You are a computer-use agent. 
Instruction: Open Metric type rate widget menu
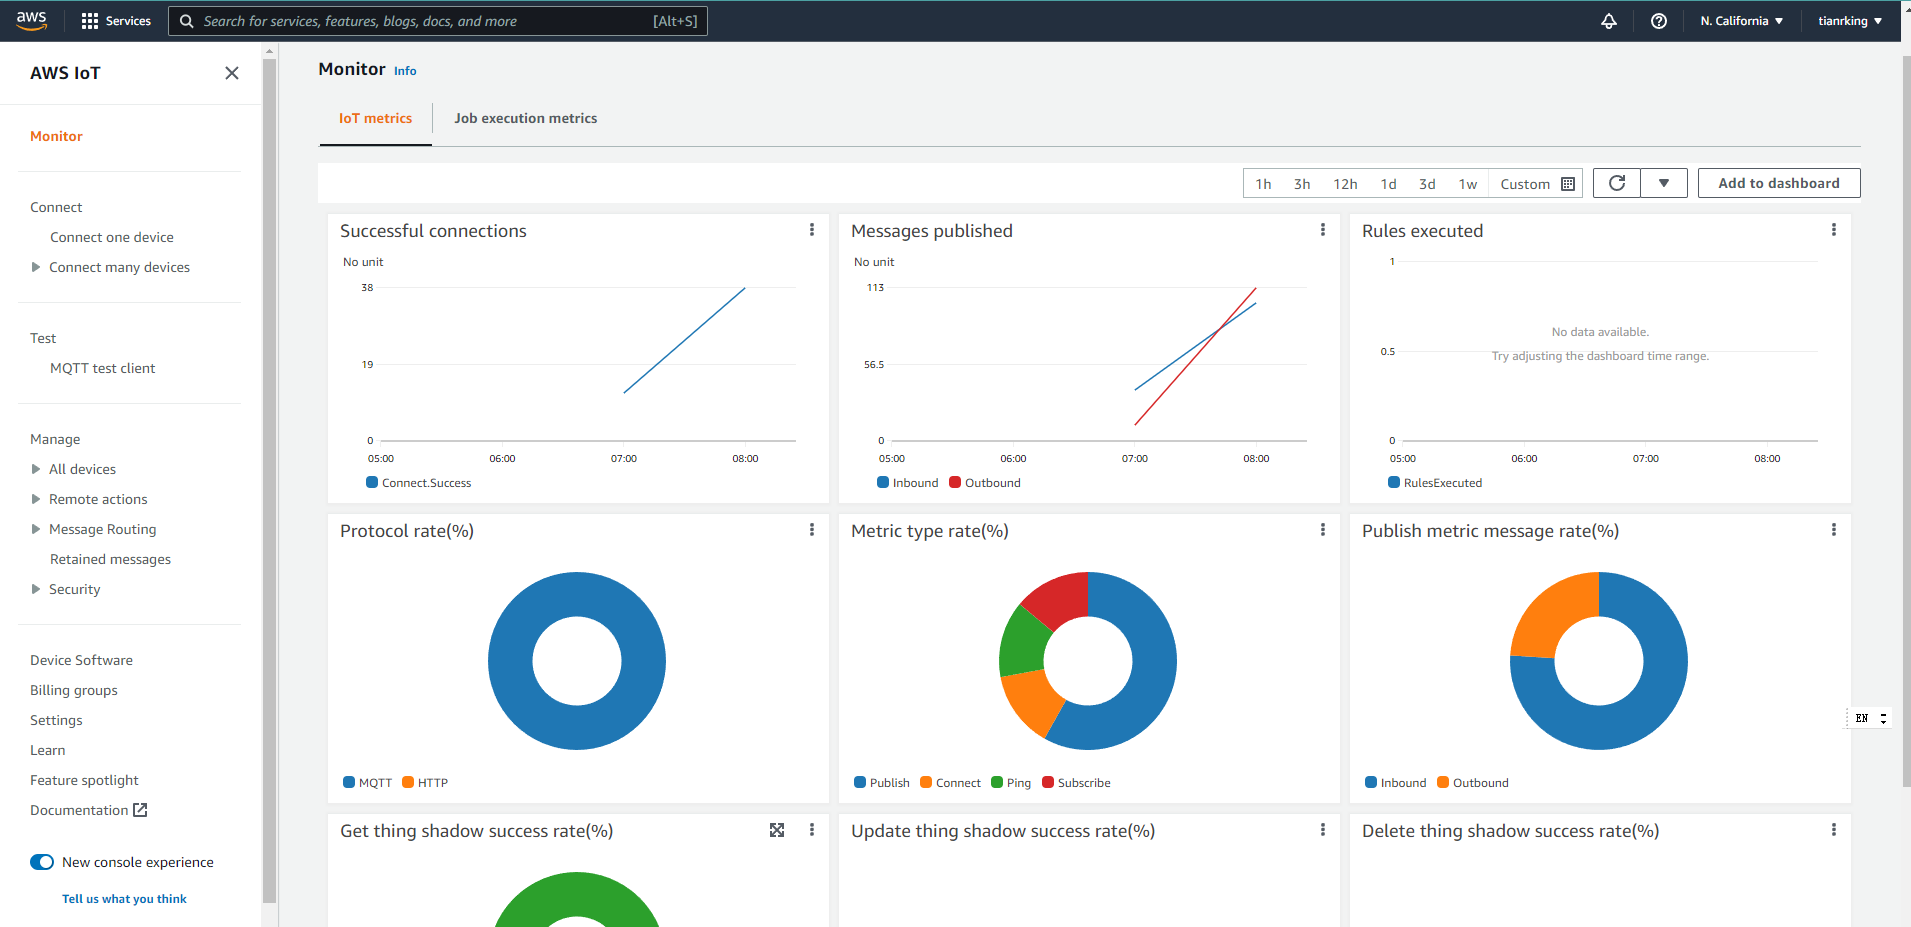click(x=1323, y=530)
